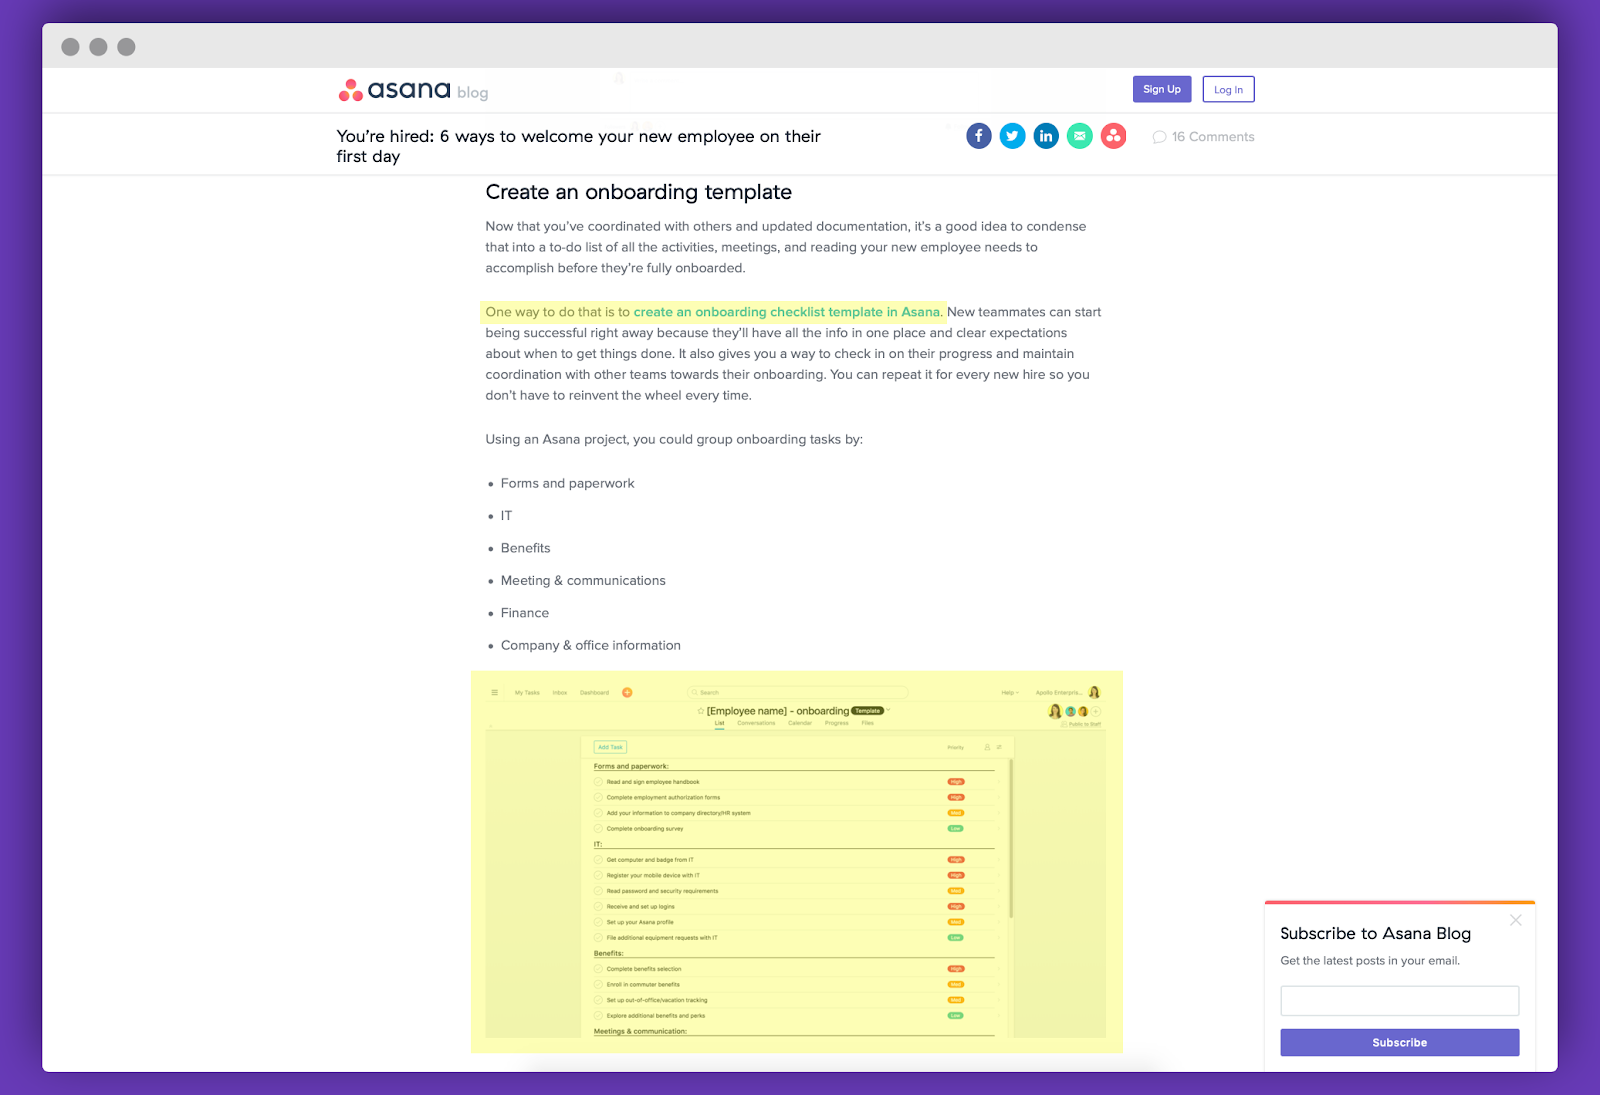Focus the email field in the subscribe popup

click(x=1400, y=1001)
